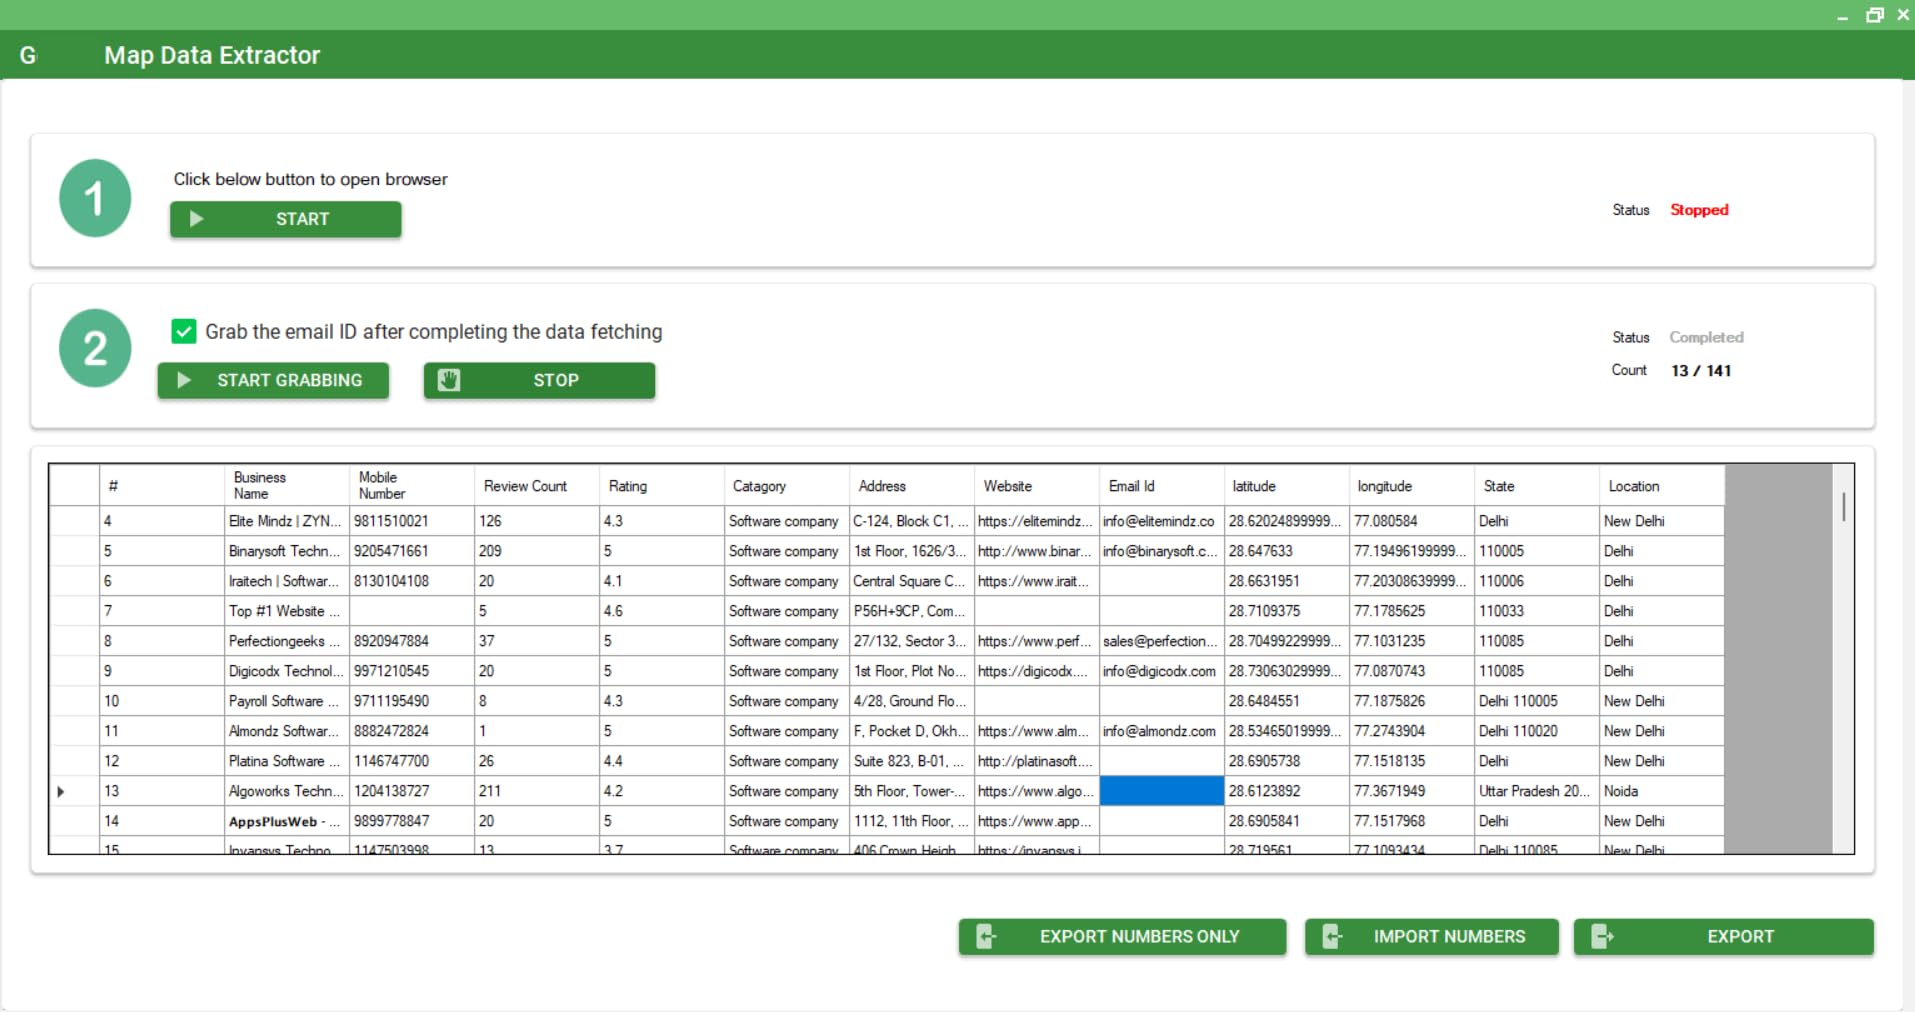Click the latitude column header
Viewport: 1915px width, 1012px height.
[1287, 485]
